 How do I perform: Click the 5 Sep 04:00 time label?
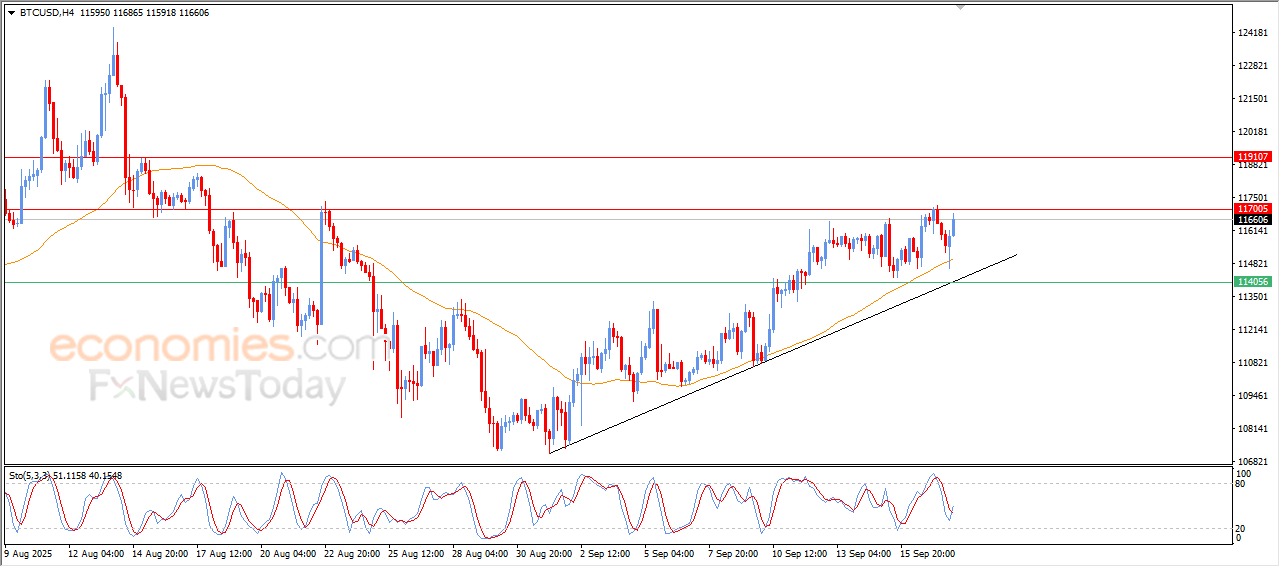point(670,552)
